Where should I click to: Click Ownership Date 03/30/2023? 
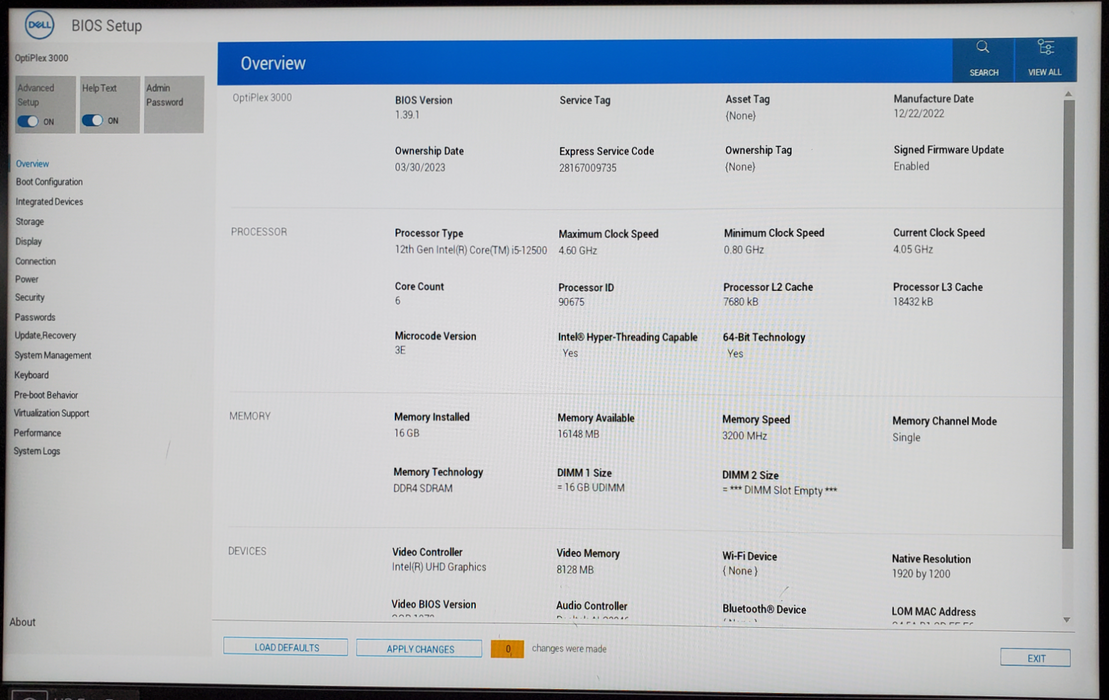click(x=420, y=168)
